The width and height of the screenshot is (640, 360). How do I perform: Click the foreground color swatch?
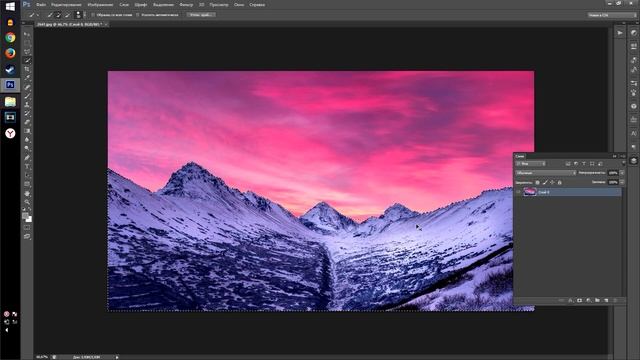point(25,216)
